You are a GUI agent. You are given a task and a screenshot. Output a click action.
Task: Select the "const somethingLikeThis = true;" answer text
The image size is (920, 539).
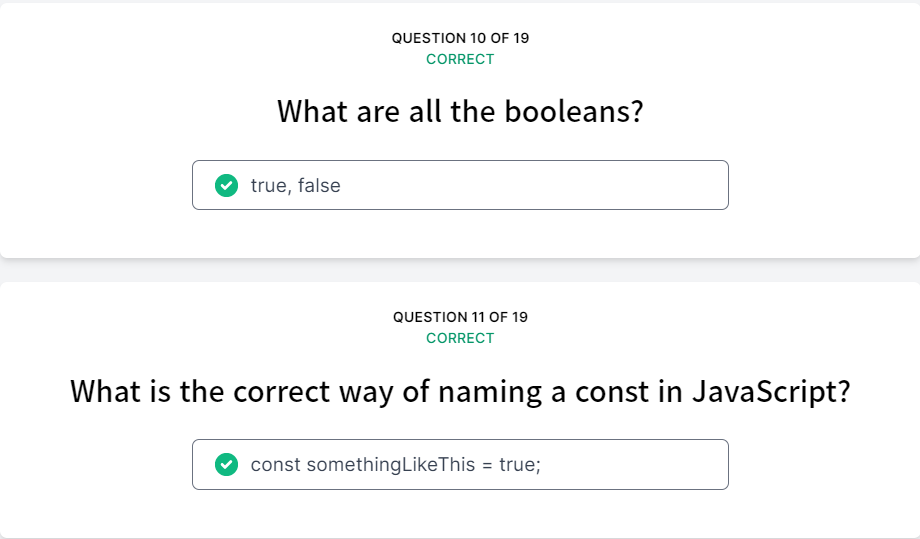tap(395, 464)
